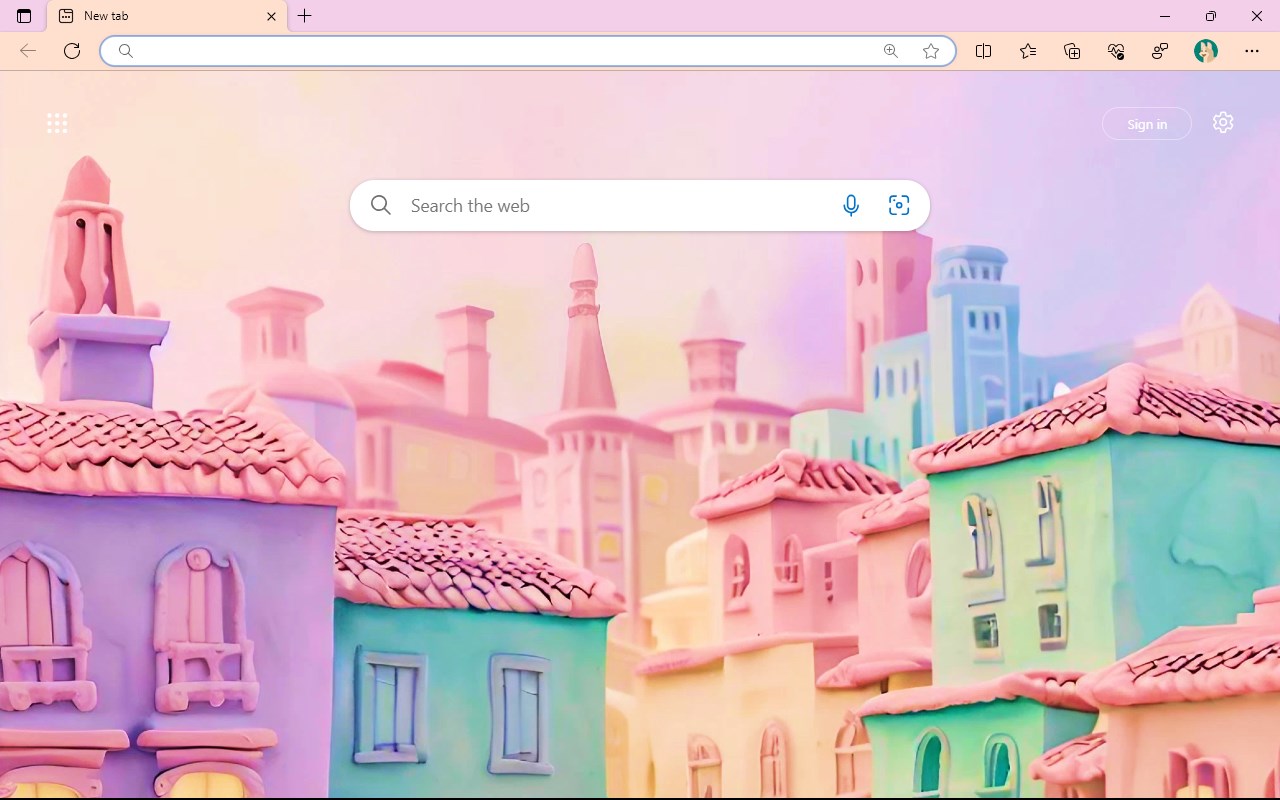
Task: Open page settings gear
Action: (1223, 123)
